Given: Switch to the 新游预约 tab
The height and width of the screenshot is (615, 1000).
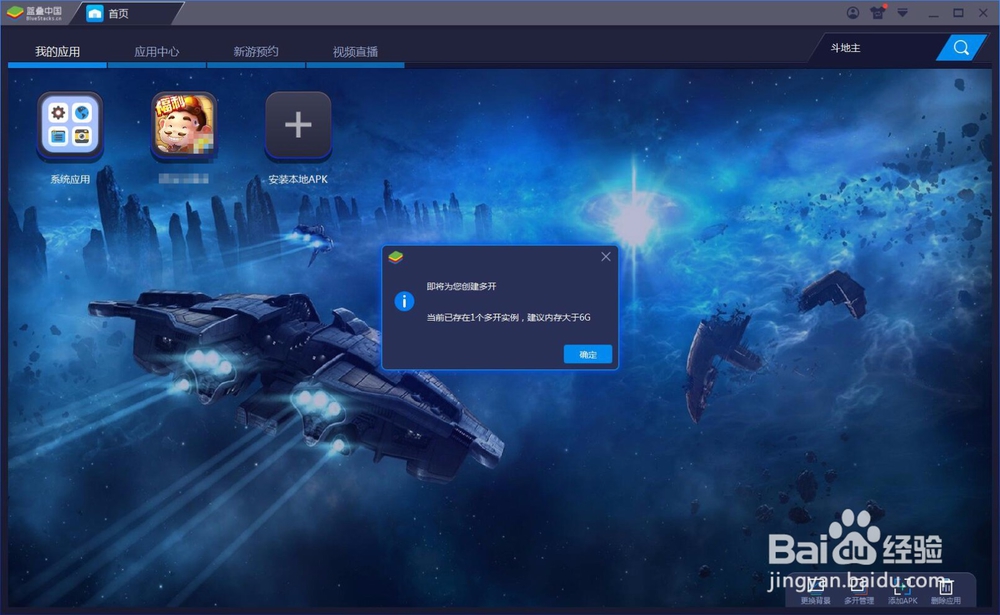Looking at the screenshot, I should 256,52.
